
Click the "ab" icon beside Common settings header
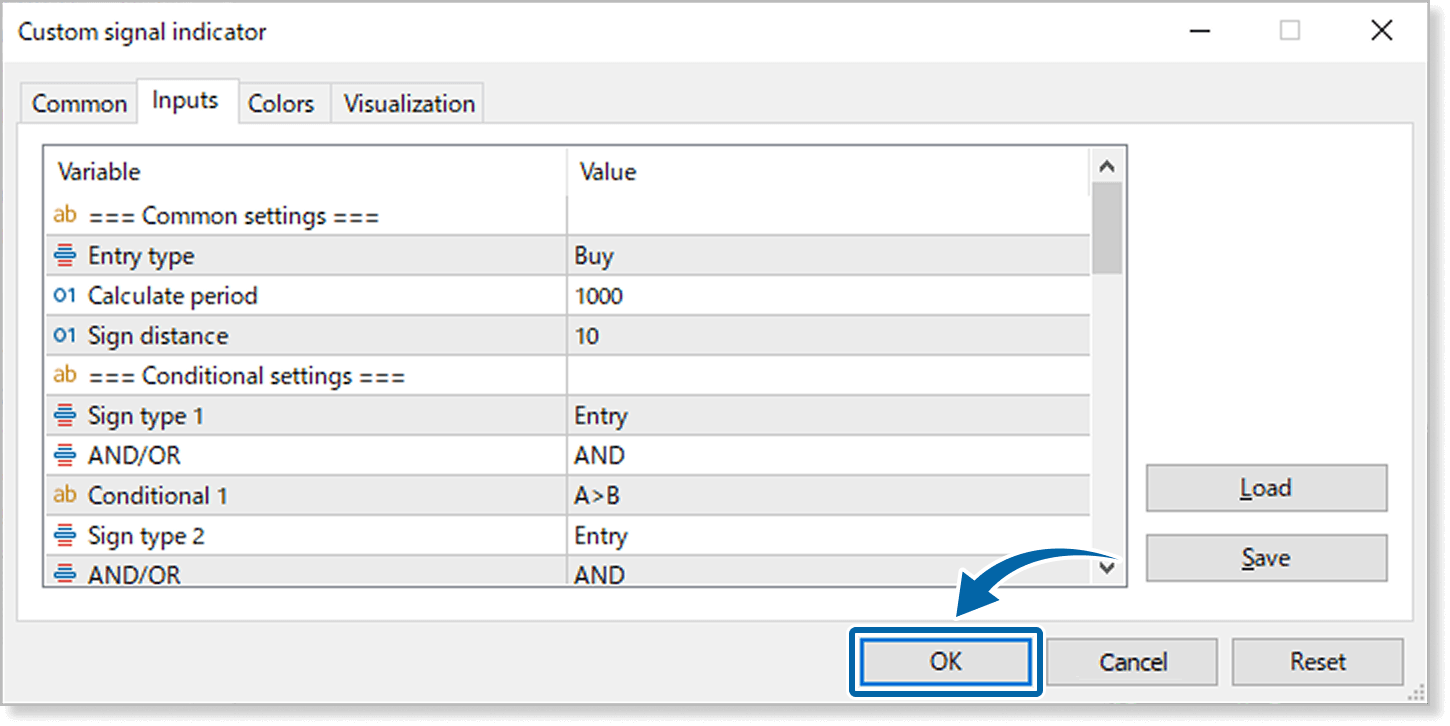coord(65,214)
